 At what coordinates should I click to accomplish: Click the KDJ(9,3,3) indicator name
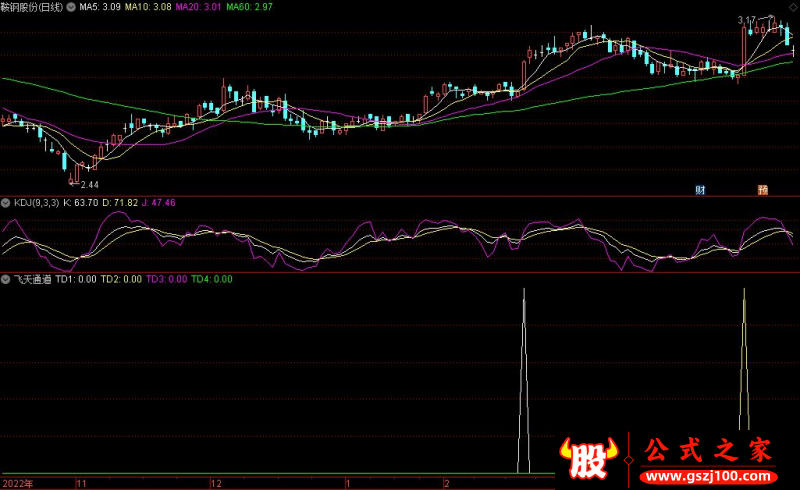36,202
